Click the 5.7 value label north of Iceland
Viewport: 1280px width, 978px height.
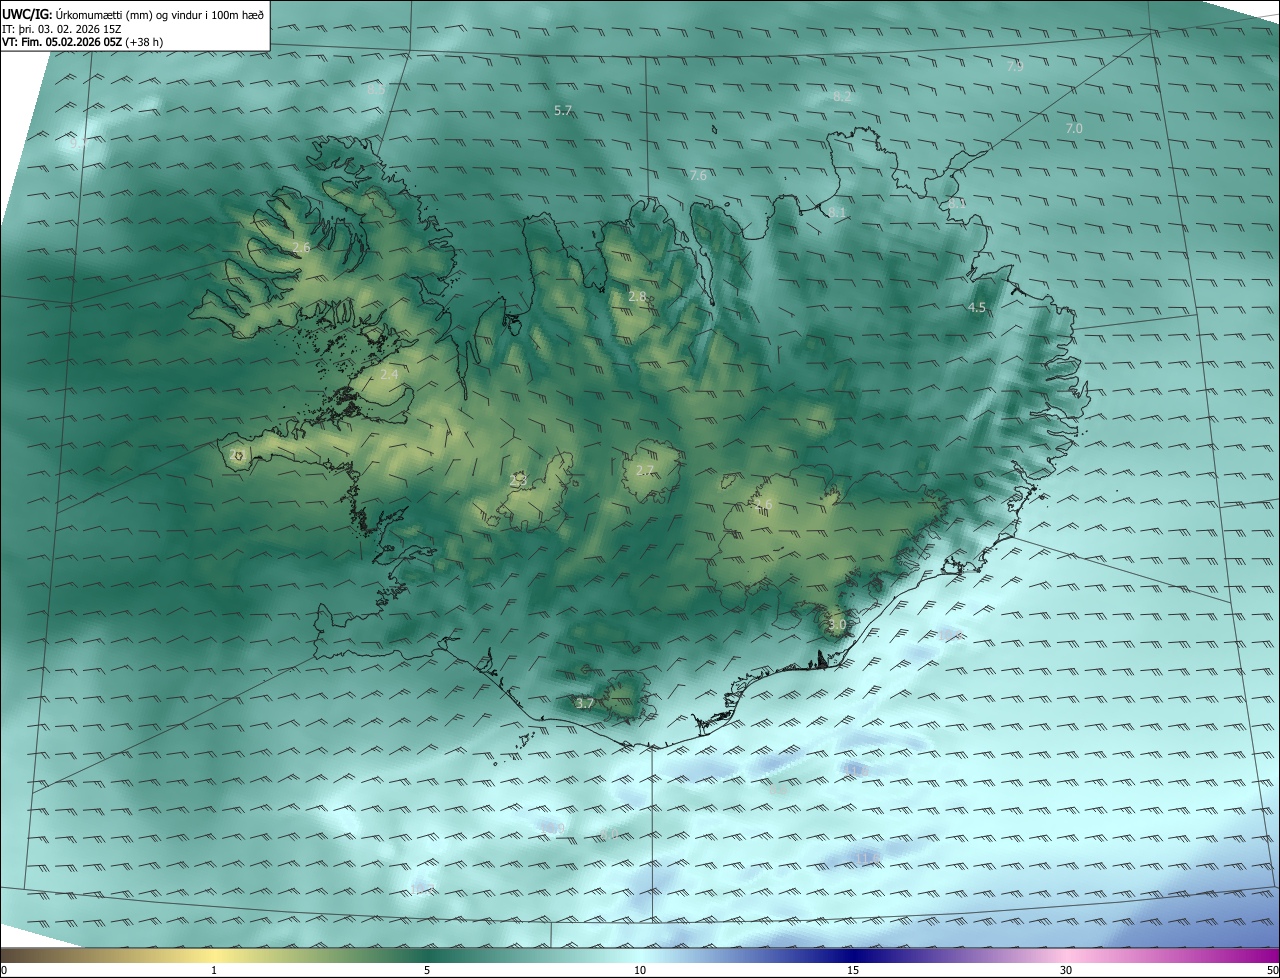pyautogui.click(x=563, y=110)
